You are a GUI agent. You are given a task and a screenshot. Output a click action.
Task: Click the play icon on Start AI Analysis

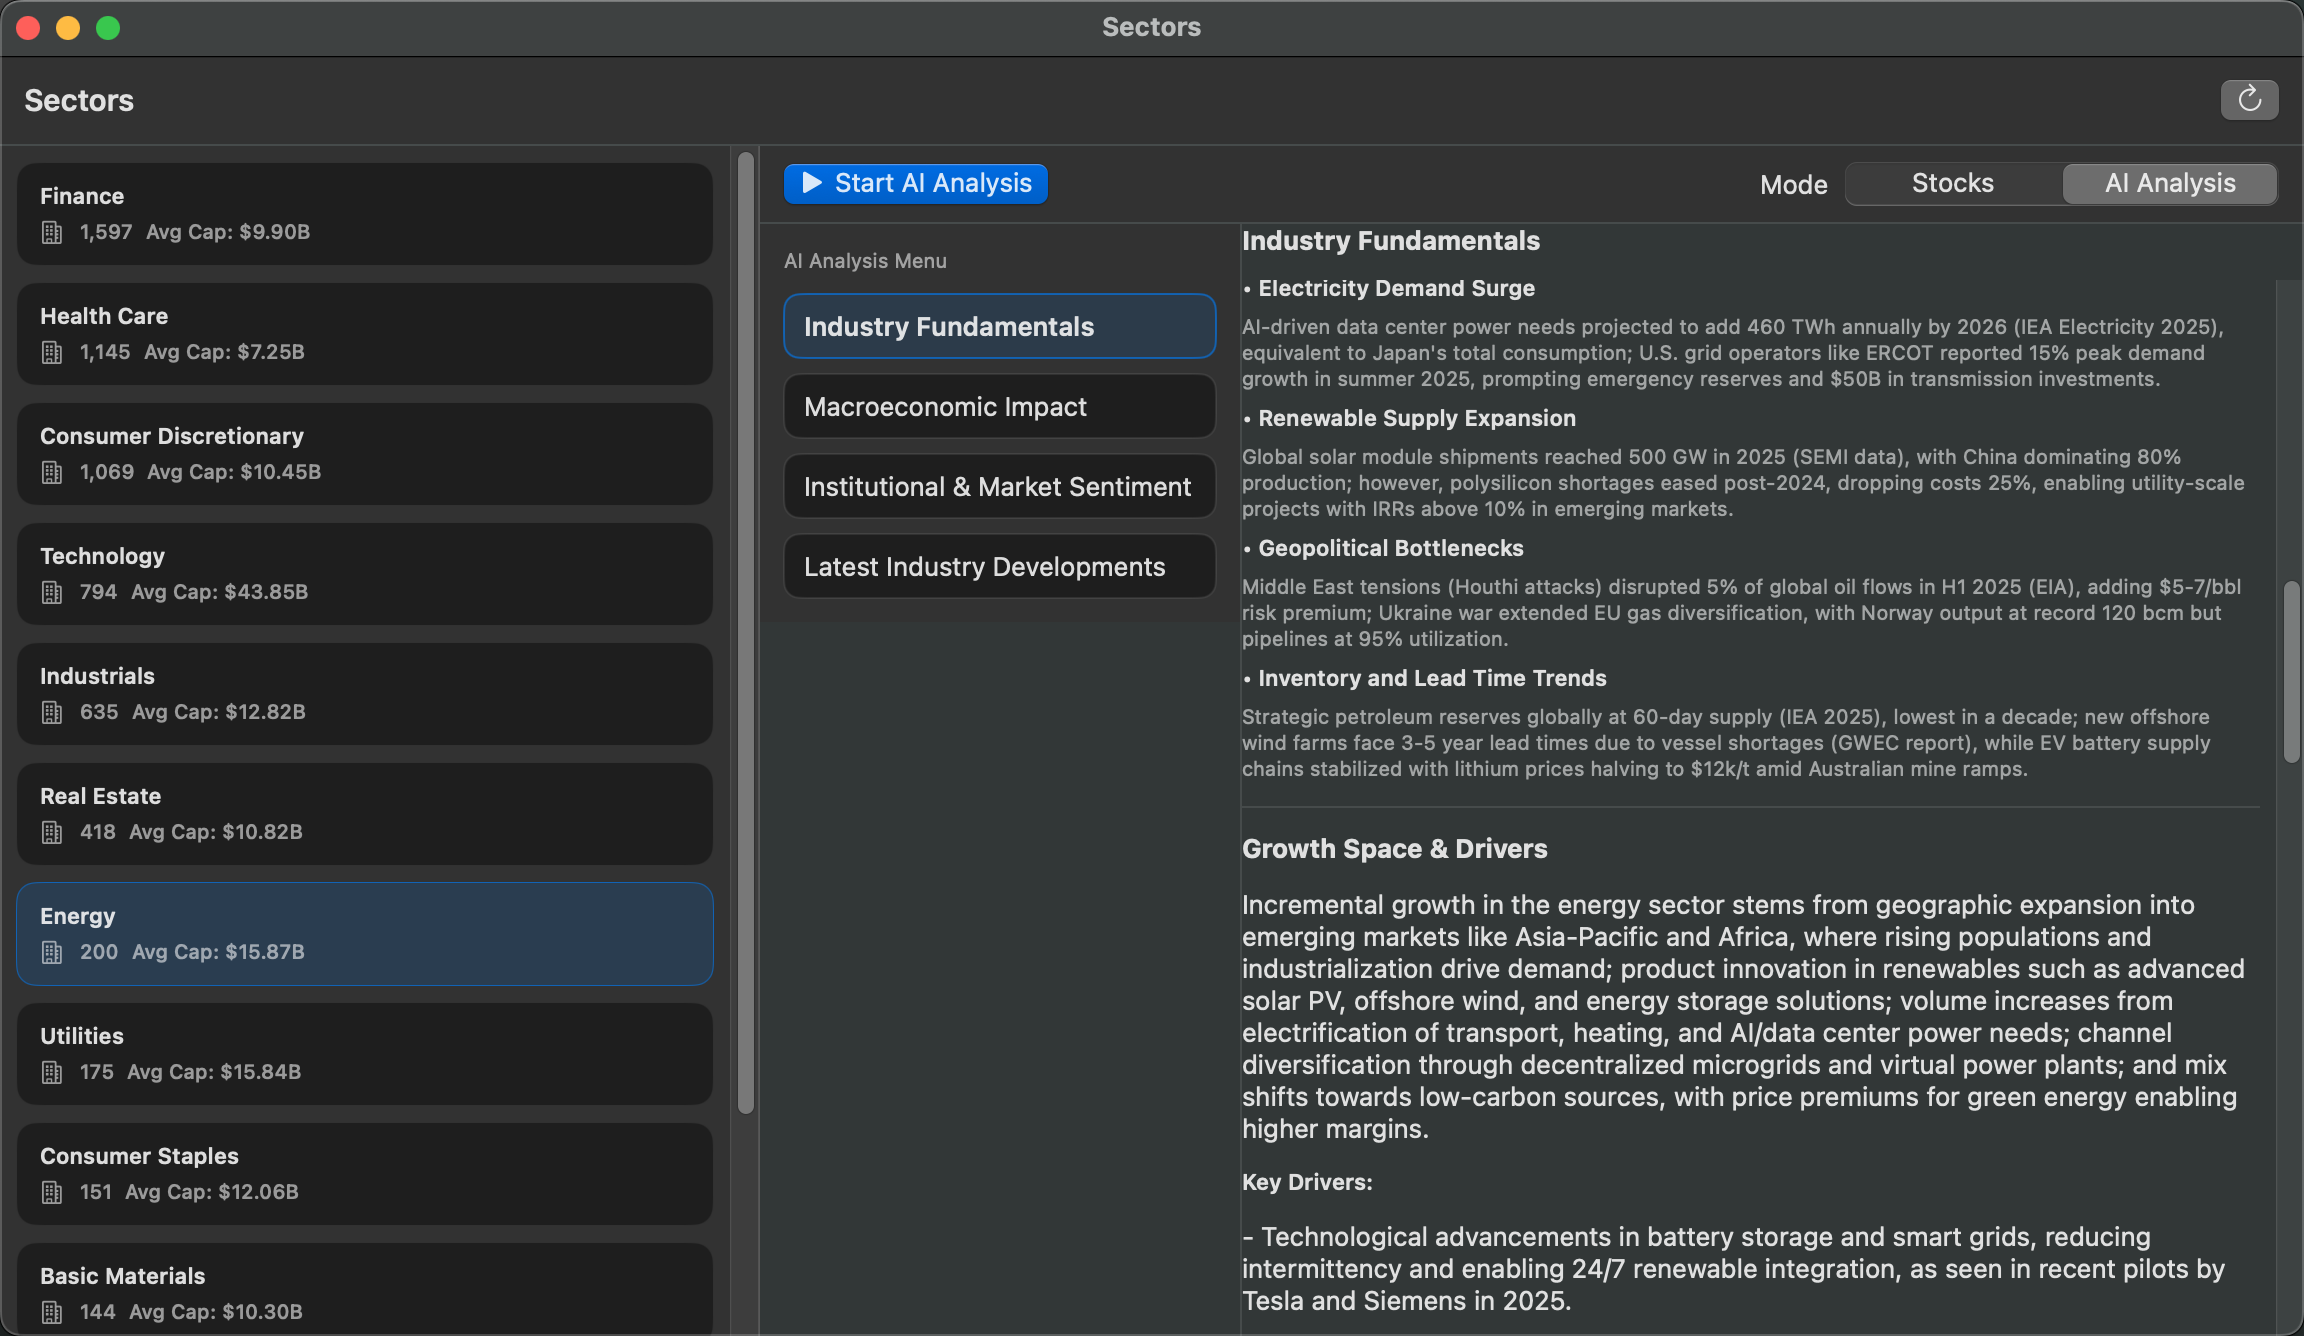click(x=812, y=183)
